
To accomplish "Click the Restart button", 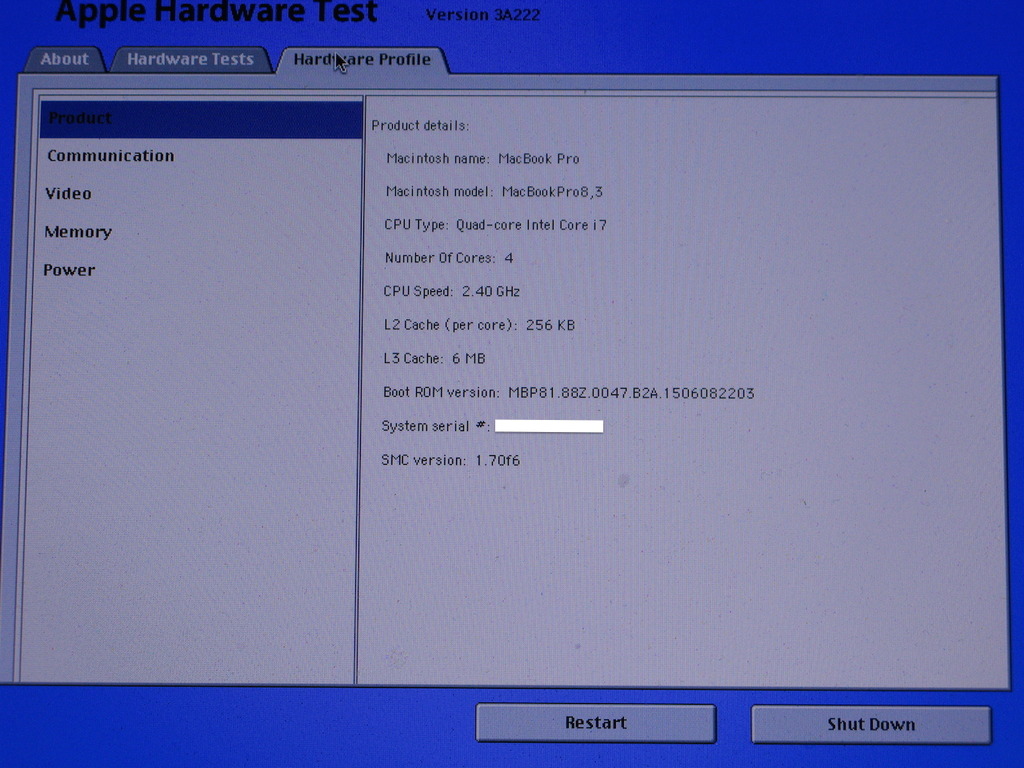I will coord(596,723).
